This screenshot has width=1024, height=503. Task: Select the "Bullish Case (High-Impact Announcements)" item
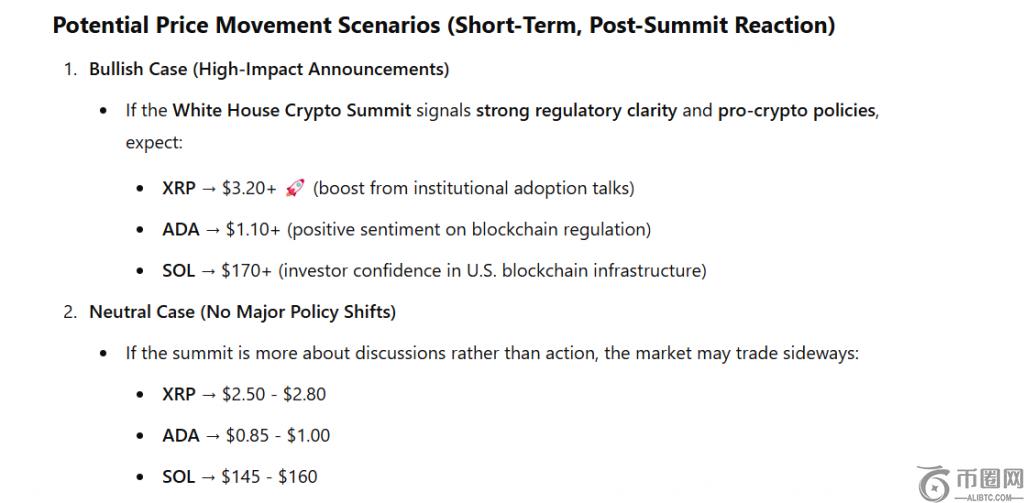(x=269, y=69)
